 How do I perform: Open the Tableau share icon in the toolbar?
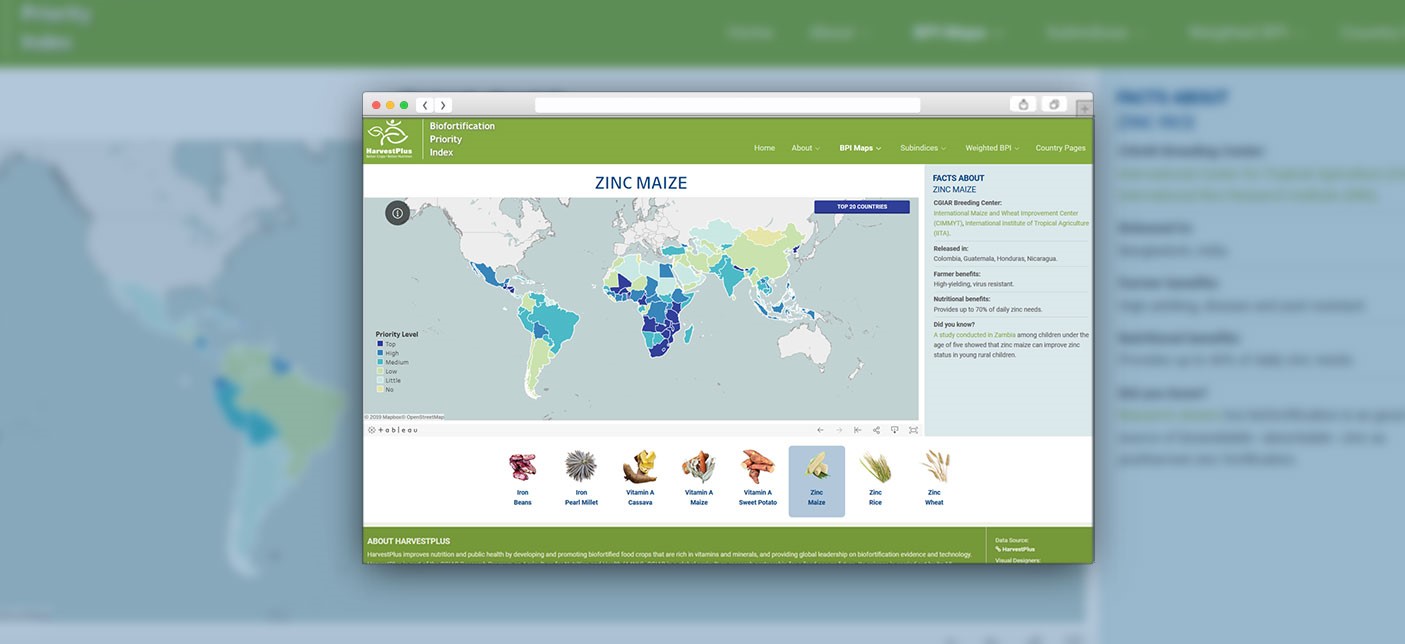(x=877, y=429)
